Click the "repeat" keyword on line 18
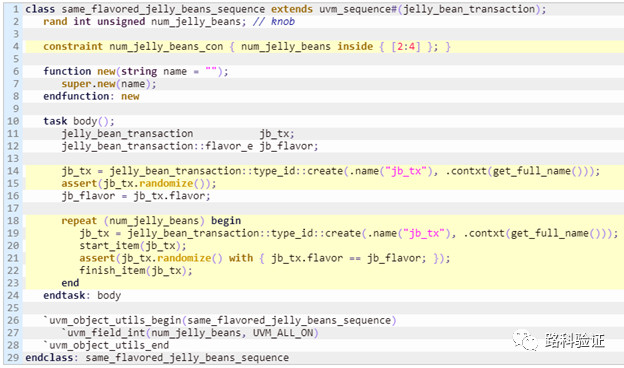This screenshot has width=624, height=368. point(79,221)
